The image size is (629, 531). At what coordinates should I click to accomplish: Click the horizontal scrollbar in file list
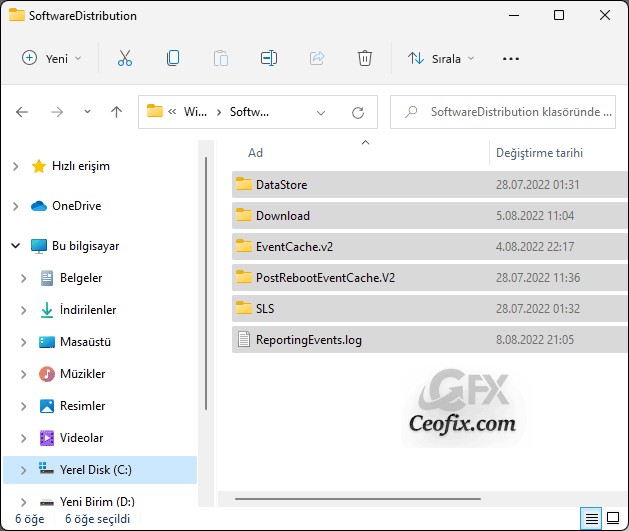pos(358,499)
